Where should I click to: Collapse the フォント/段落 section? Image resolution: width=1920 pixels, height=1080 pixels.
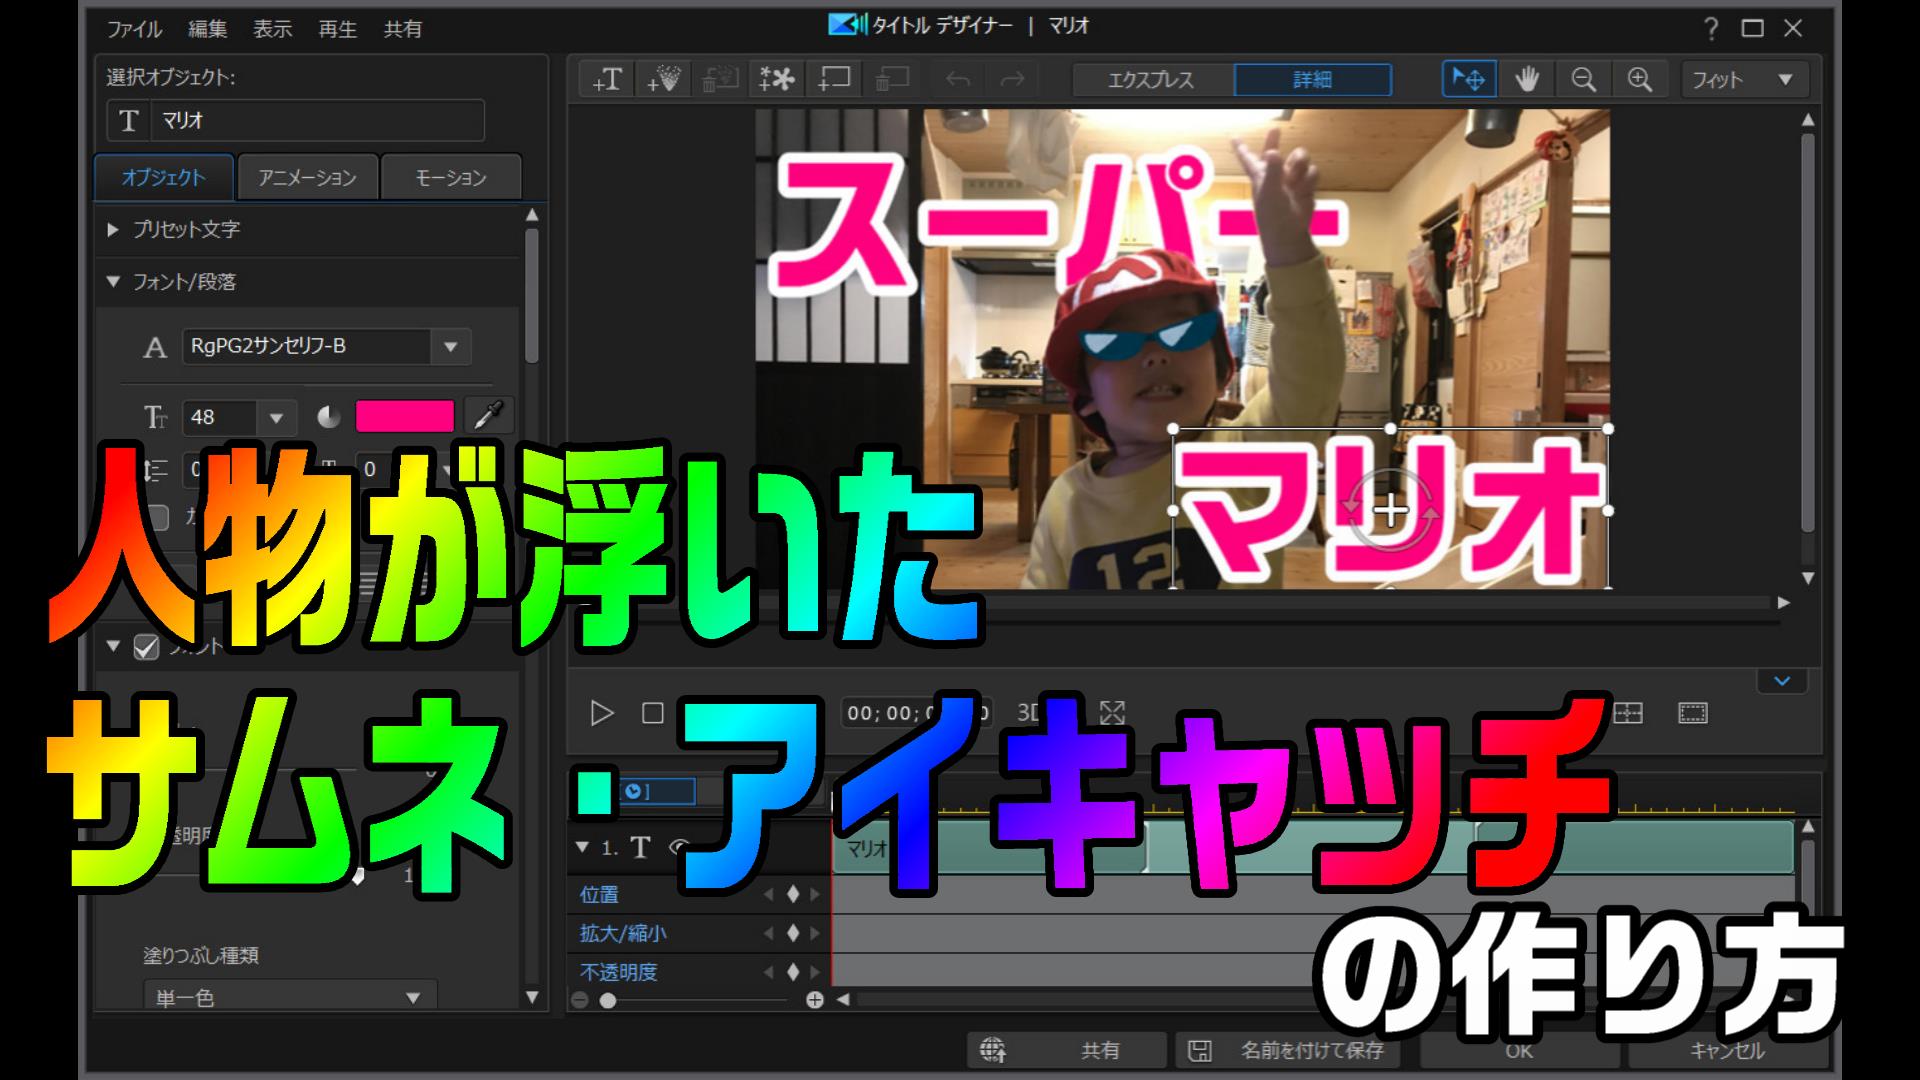(113, 282)
